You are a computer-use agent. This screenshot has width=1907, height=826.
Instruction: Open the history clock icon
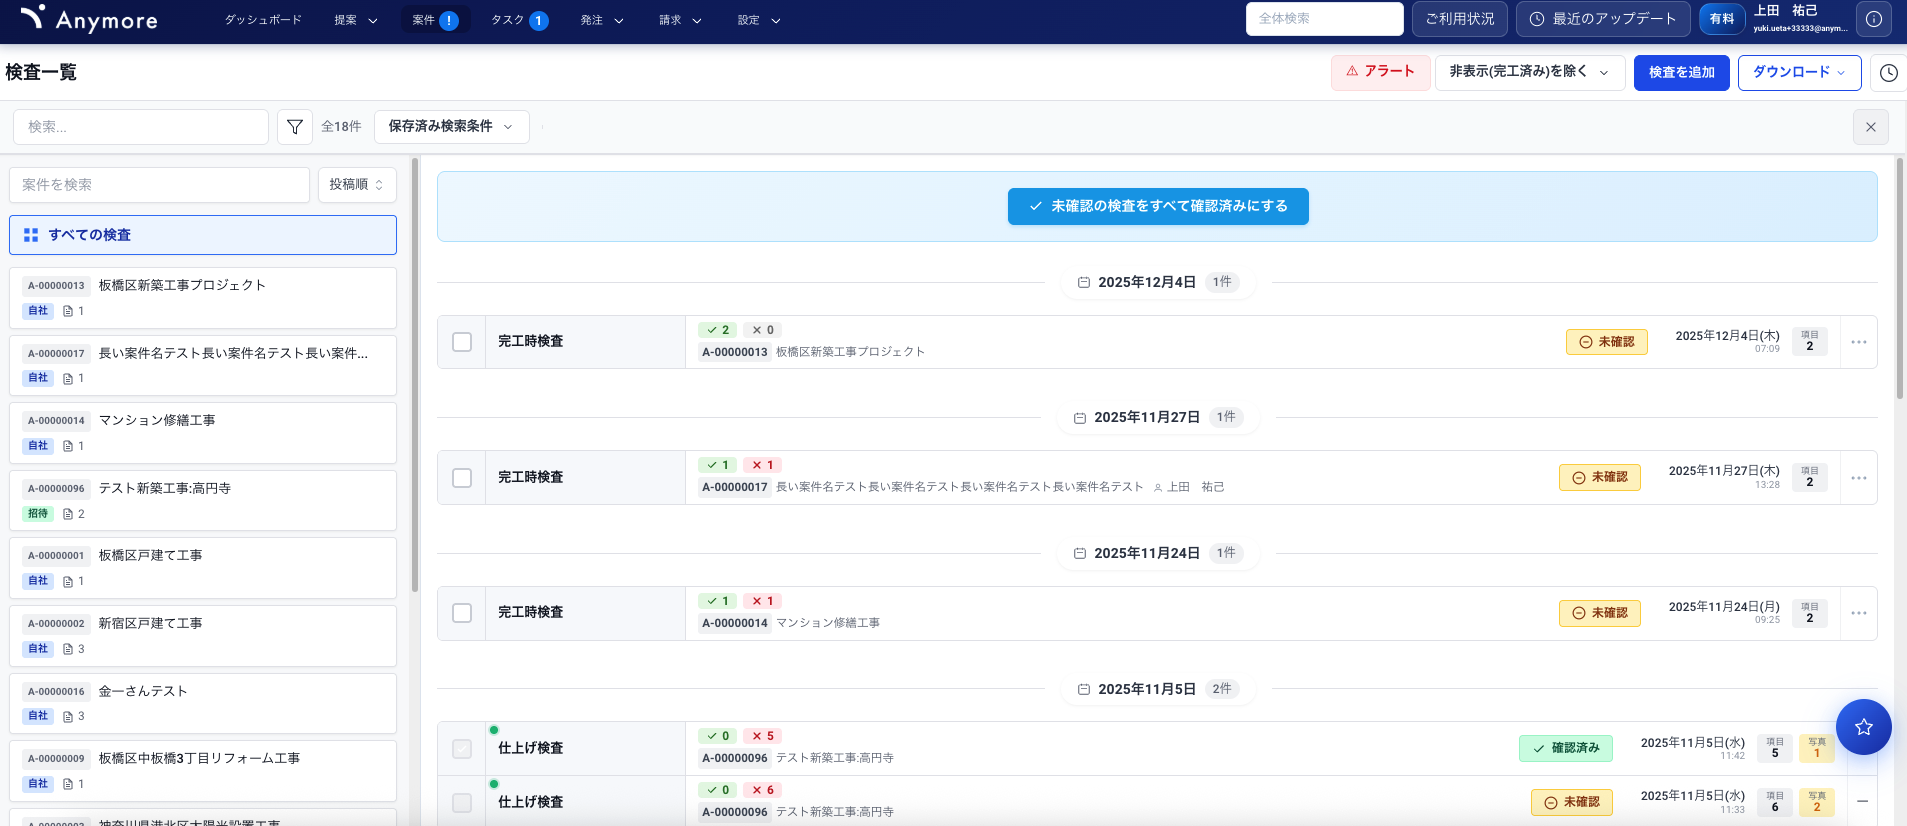[1888, 73]
